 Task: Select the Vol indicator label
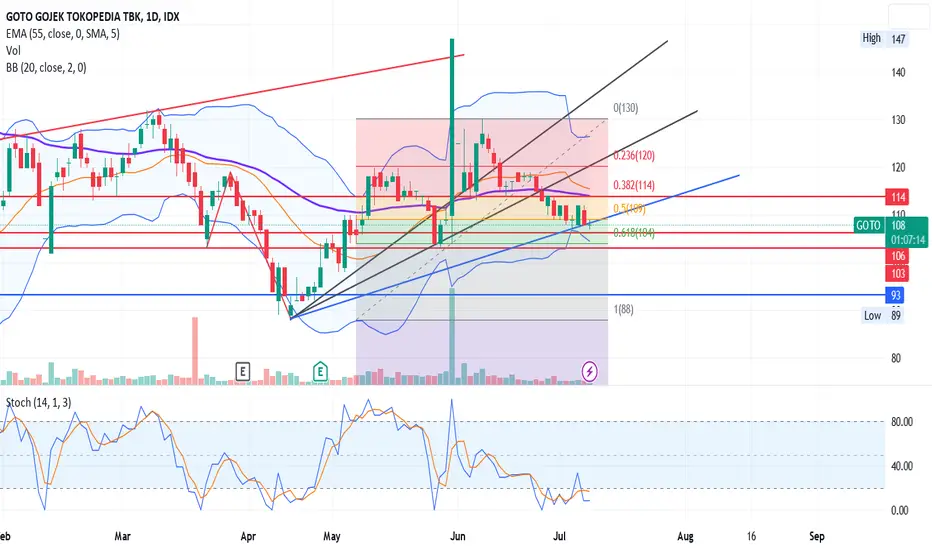(x=13, y=51)
